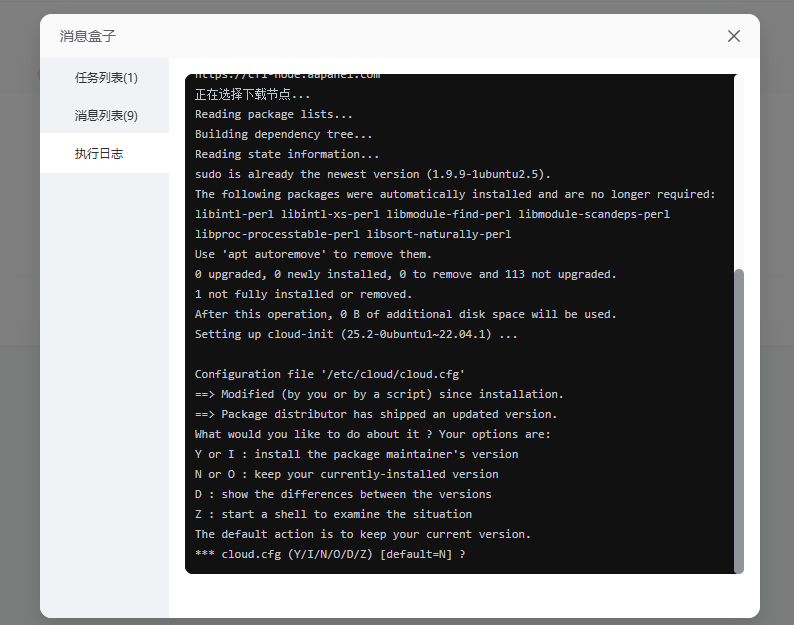
Task: Click the 'Z : start a shell' line
Action: pyautogui.click(x=333, y=514)
